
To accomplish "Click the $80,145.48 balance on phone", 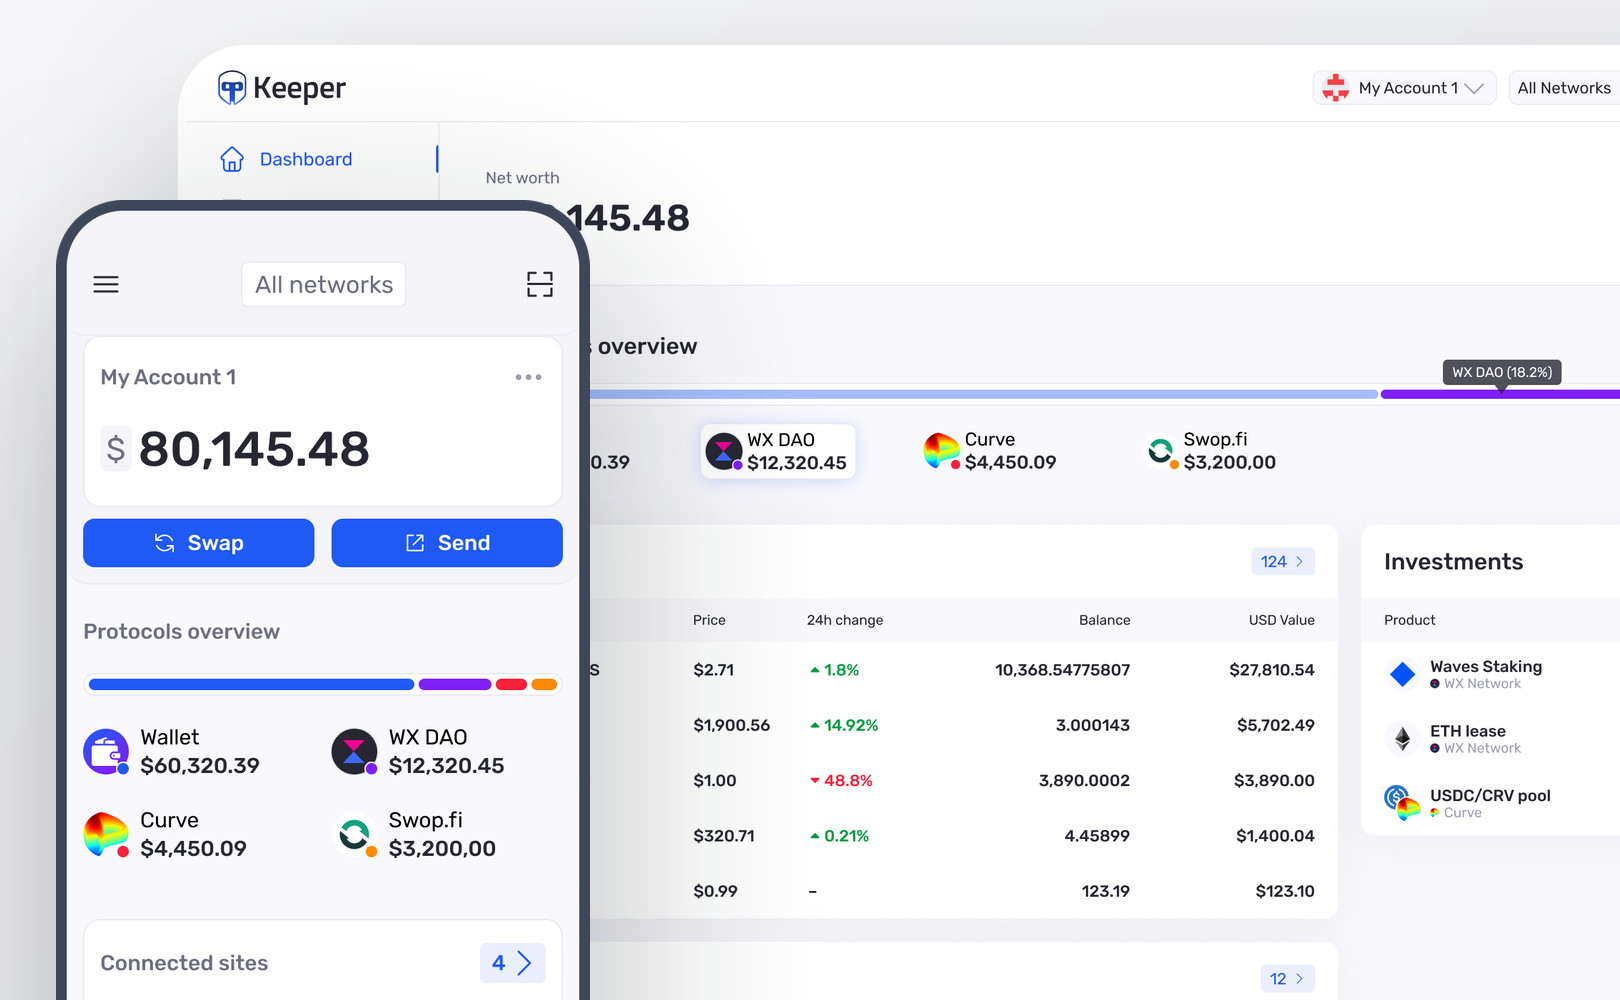I will pos(254,449).
